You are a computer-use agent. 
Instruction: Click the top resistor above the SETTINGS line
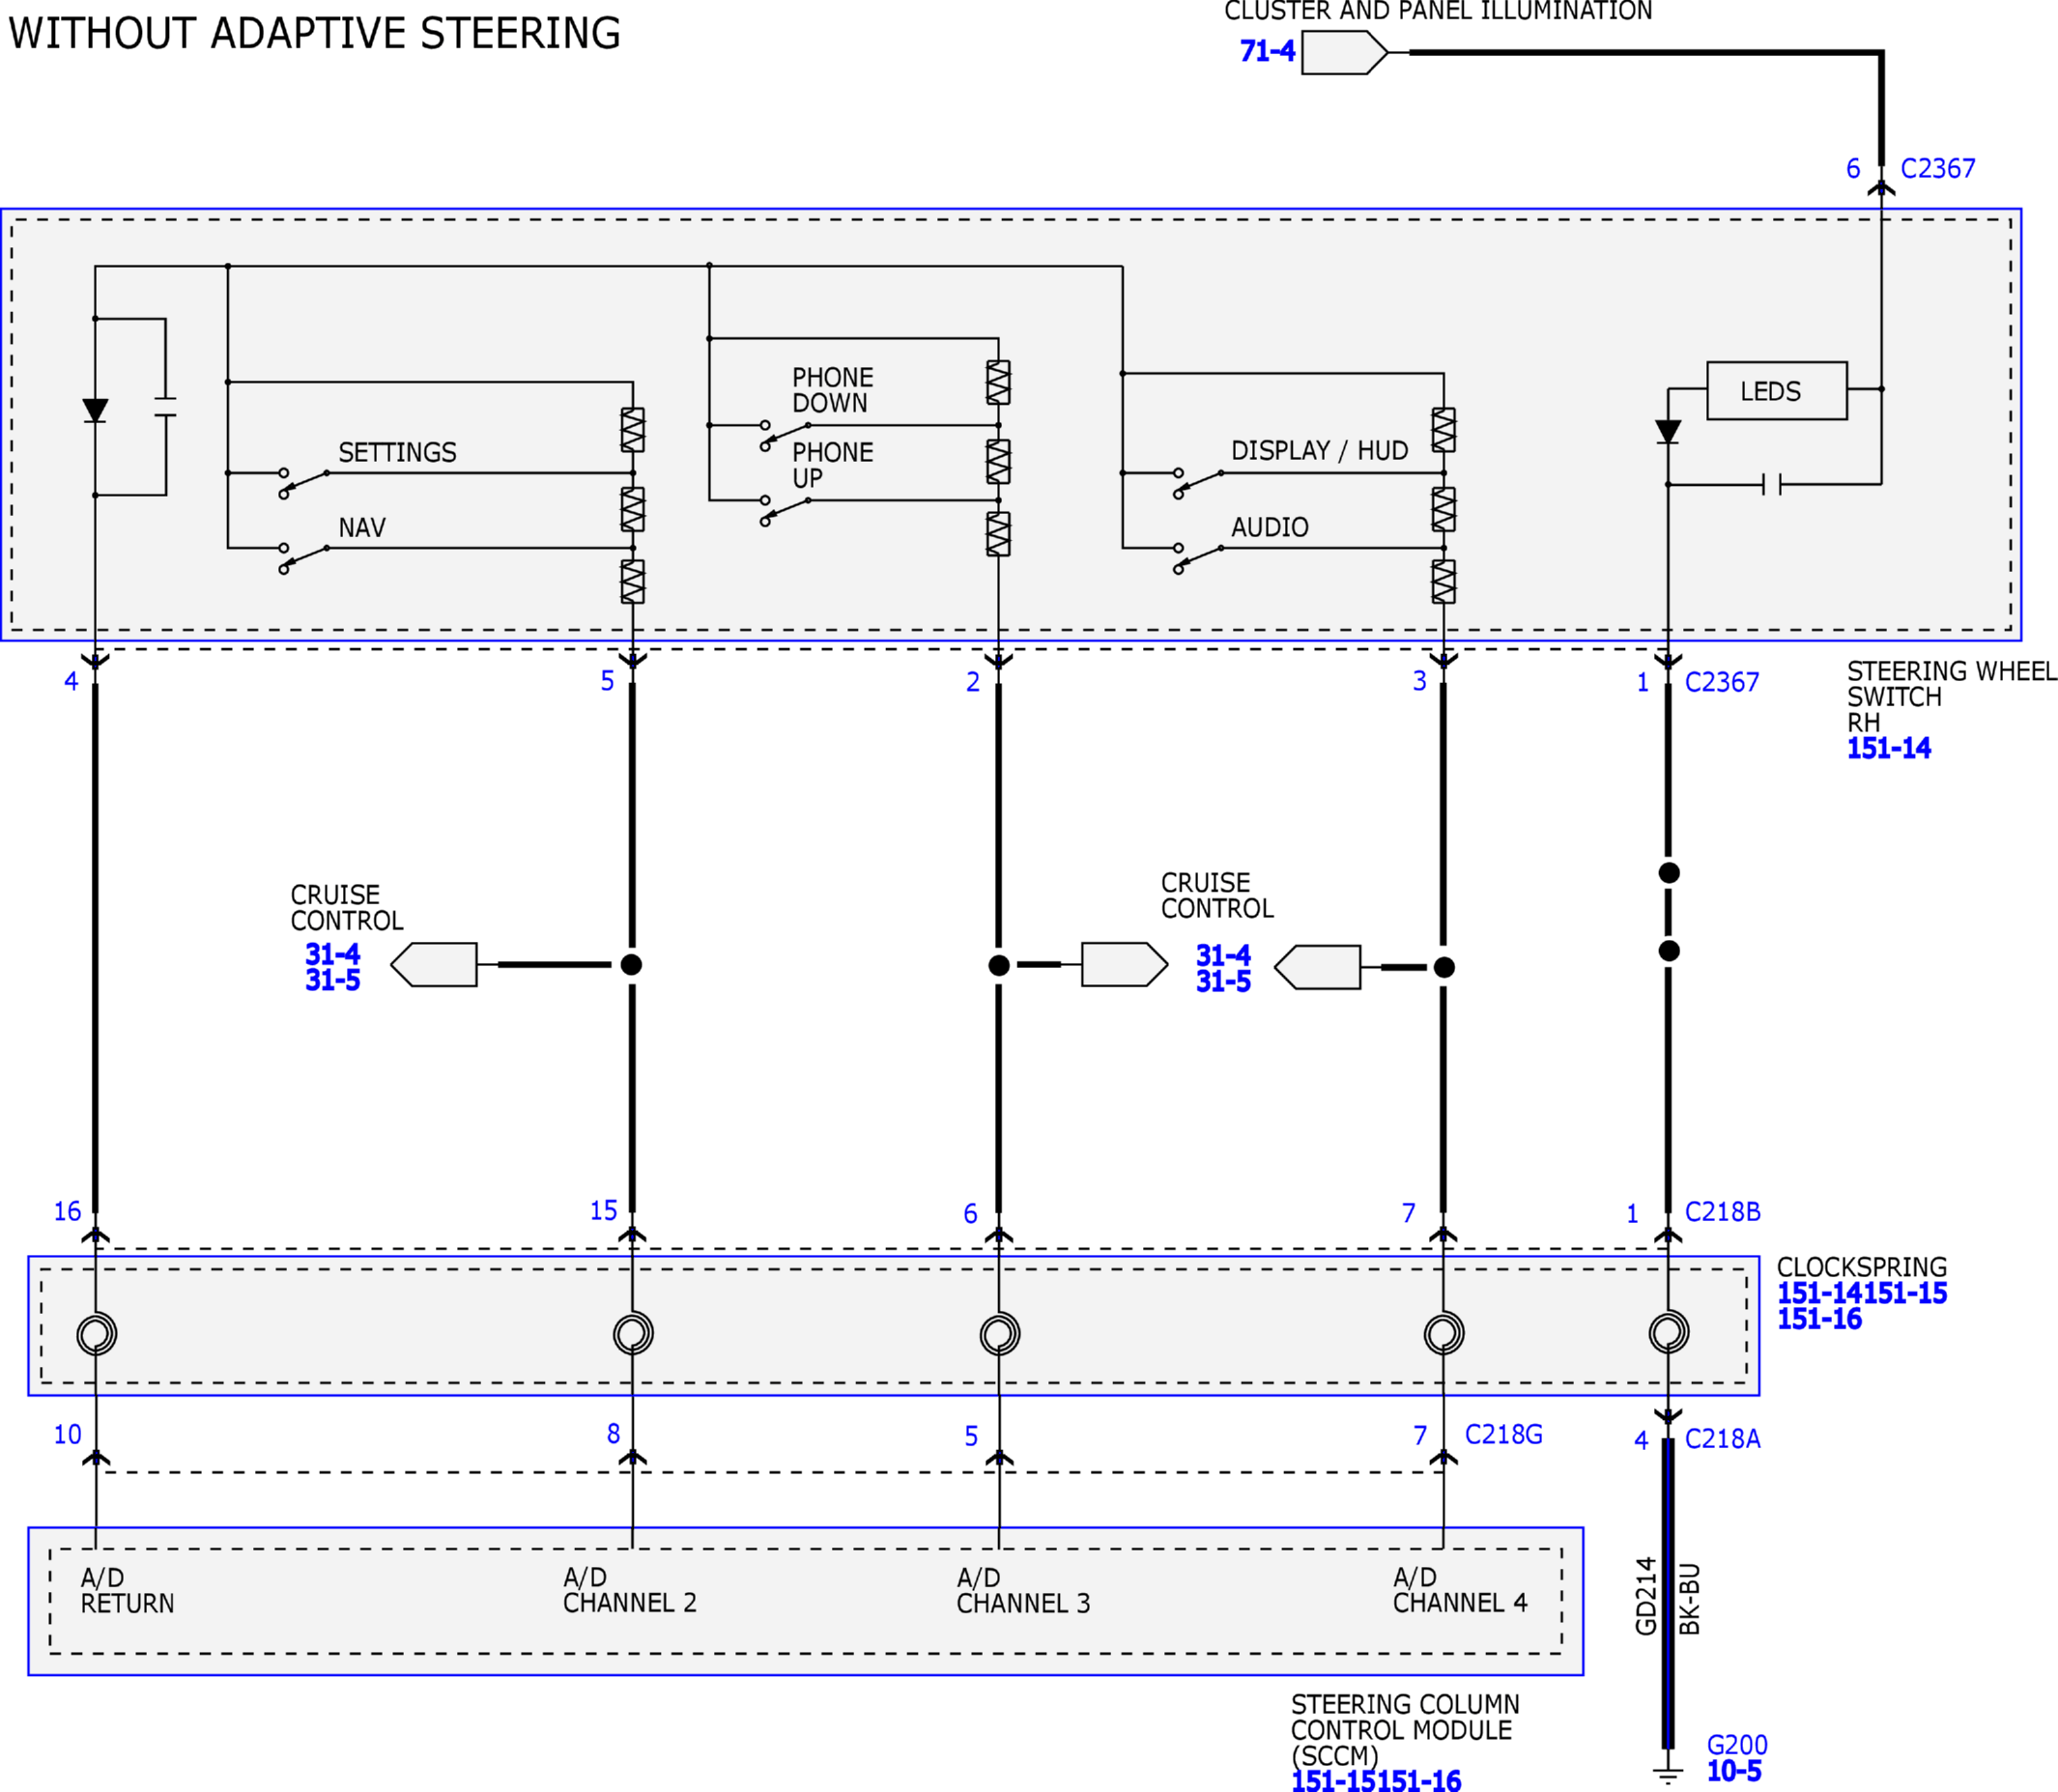coord(633,430)
